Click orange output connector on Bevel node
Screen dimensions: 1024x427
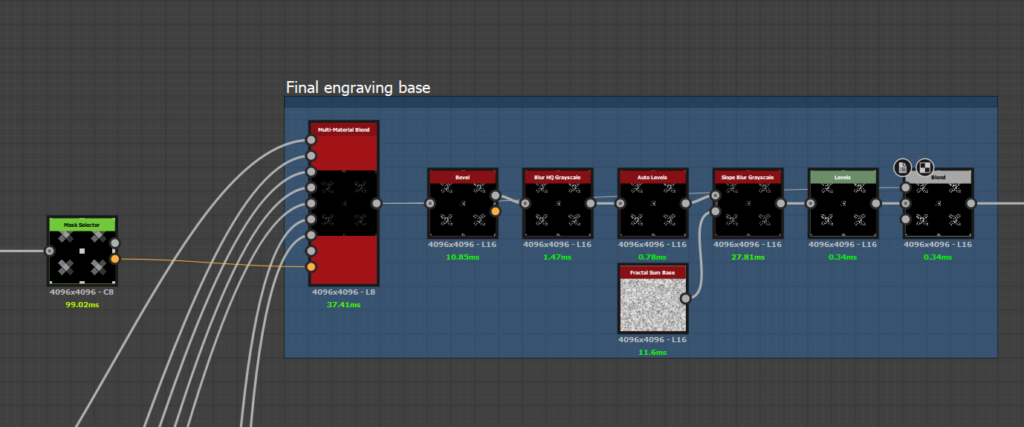tap(496, 211)
